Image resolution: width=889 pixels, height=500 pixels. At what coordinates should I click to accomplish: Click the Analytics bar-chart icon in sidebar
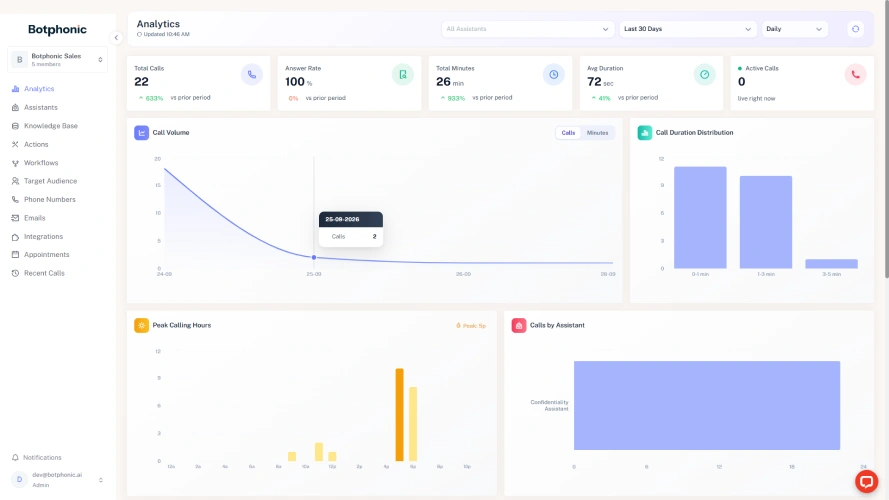[x=15, y=89]
